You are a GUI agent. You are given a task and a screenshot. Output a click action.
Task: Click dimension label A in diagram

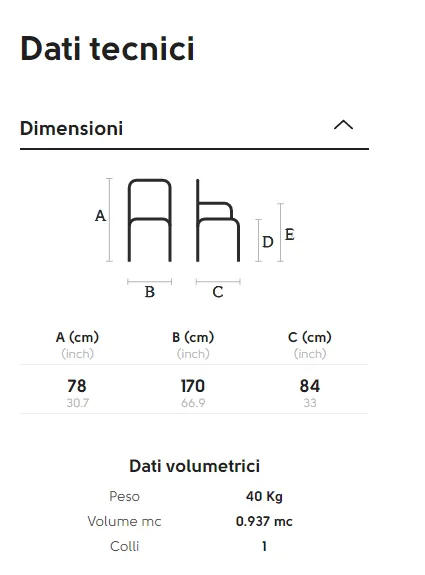coord(100,216)
